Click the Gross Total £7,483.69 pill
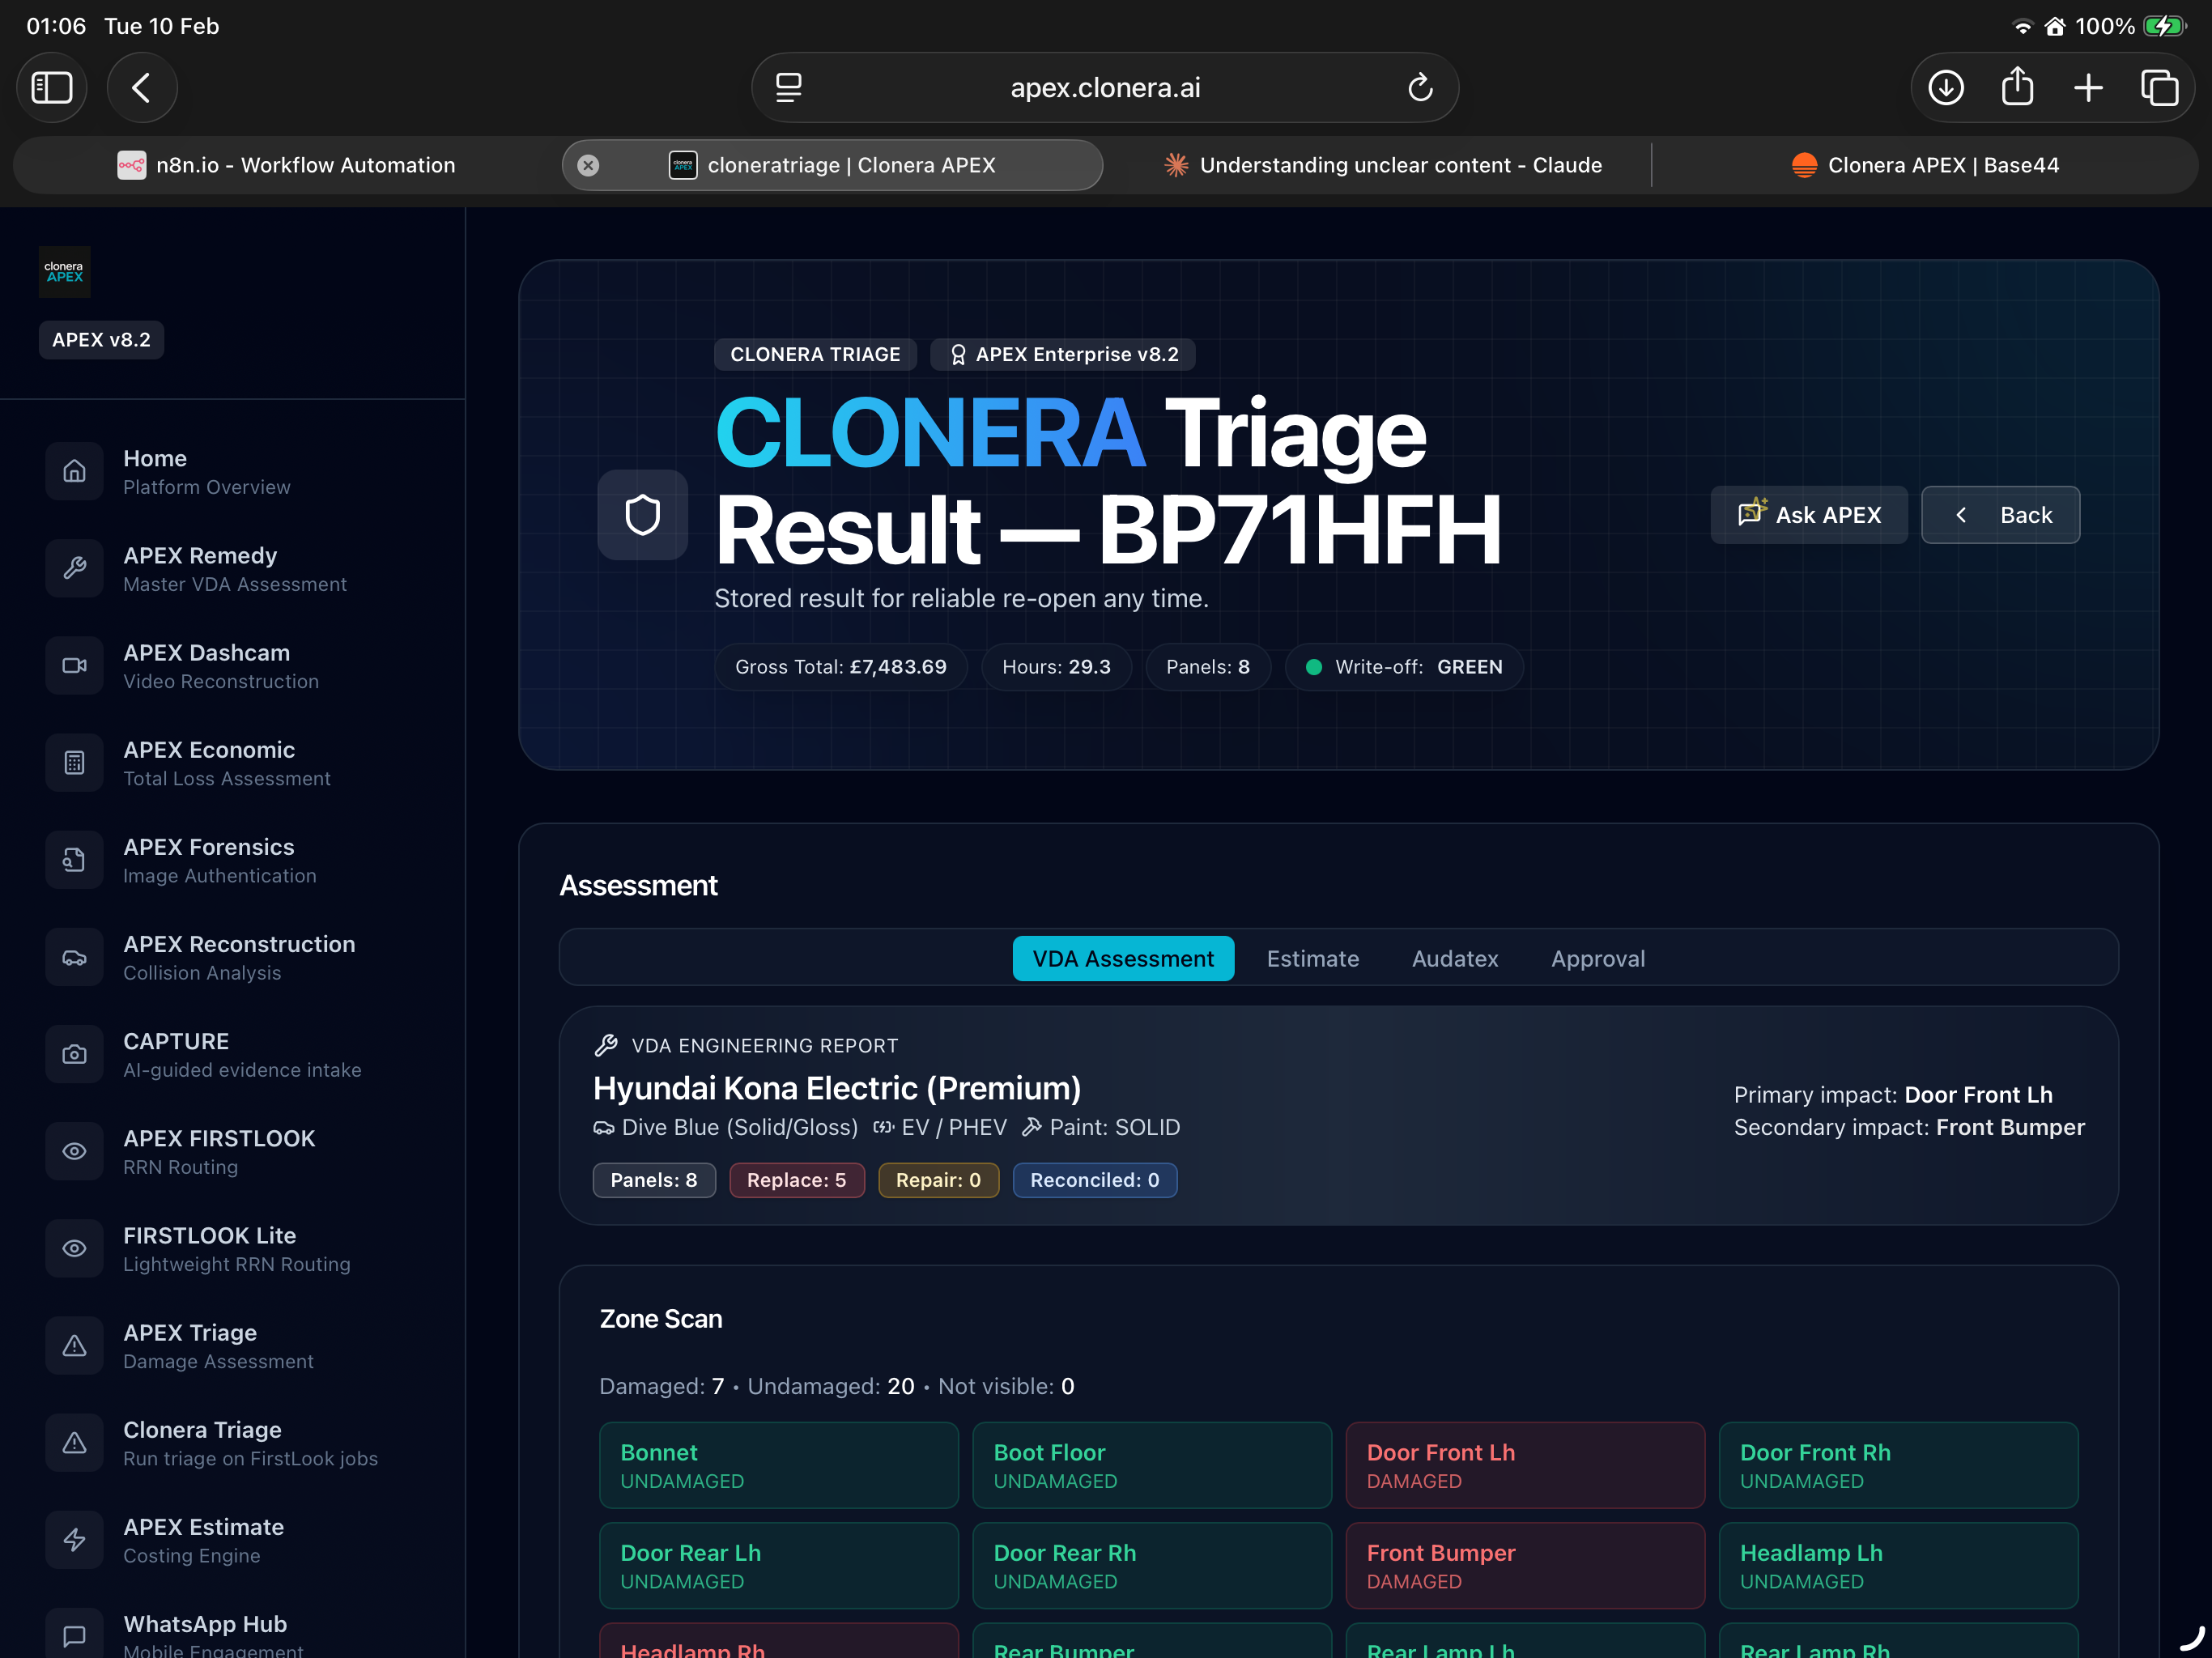 pyautogui.click(x=841, y=667)
